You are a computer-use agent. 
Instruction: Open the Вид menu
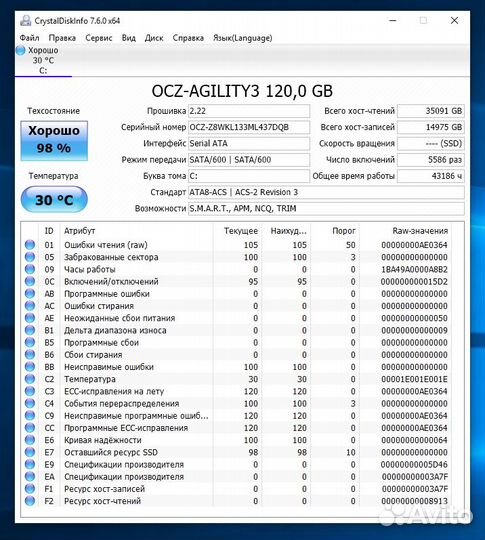(128, 38)
